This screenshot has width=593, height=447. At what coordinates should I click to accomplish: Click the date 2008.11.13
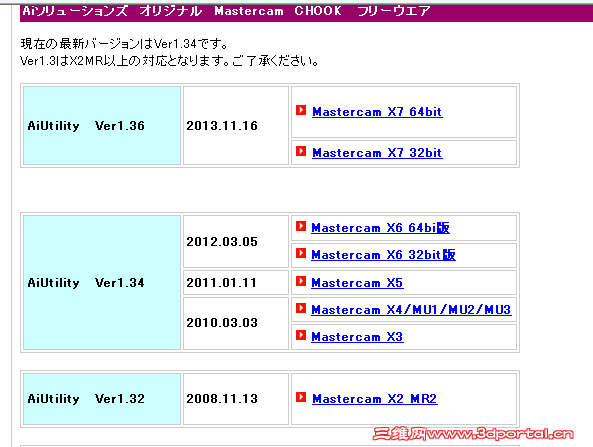[x=222, y=399]
